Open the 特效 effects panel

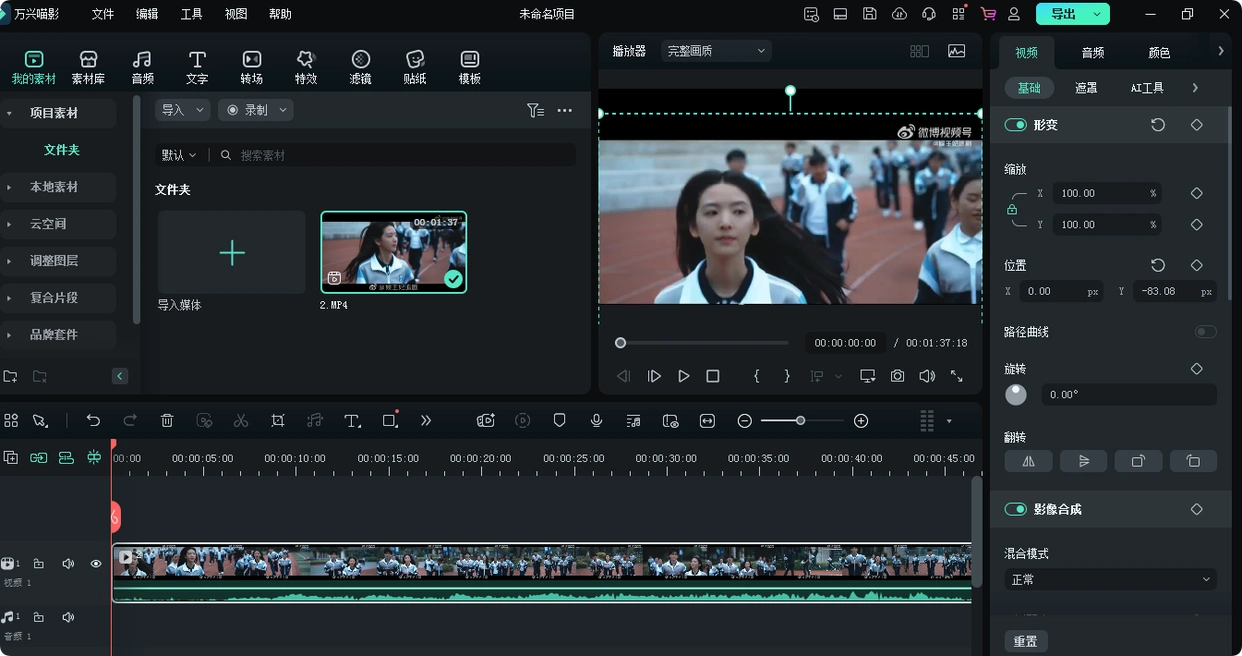point(306,67)
